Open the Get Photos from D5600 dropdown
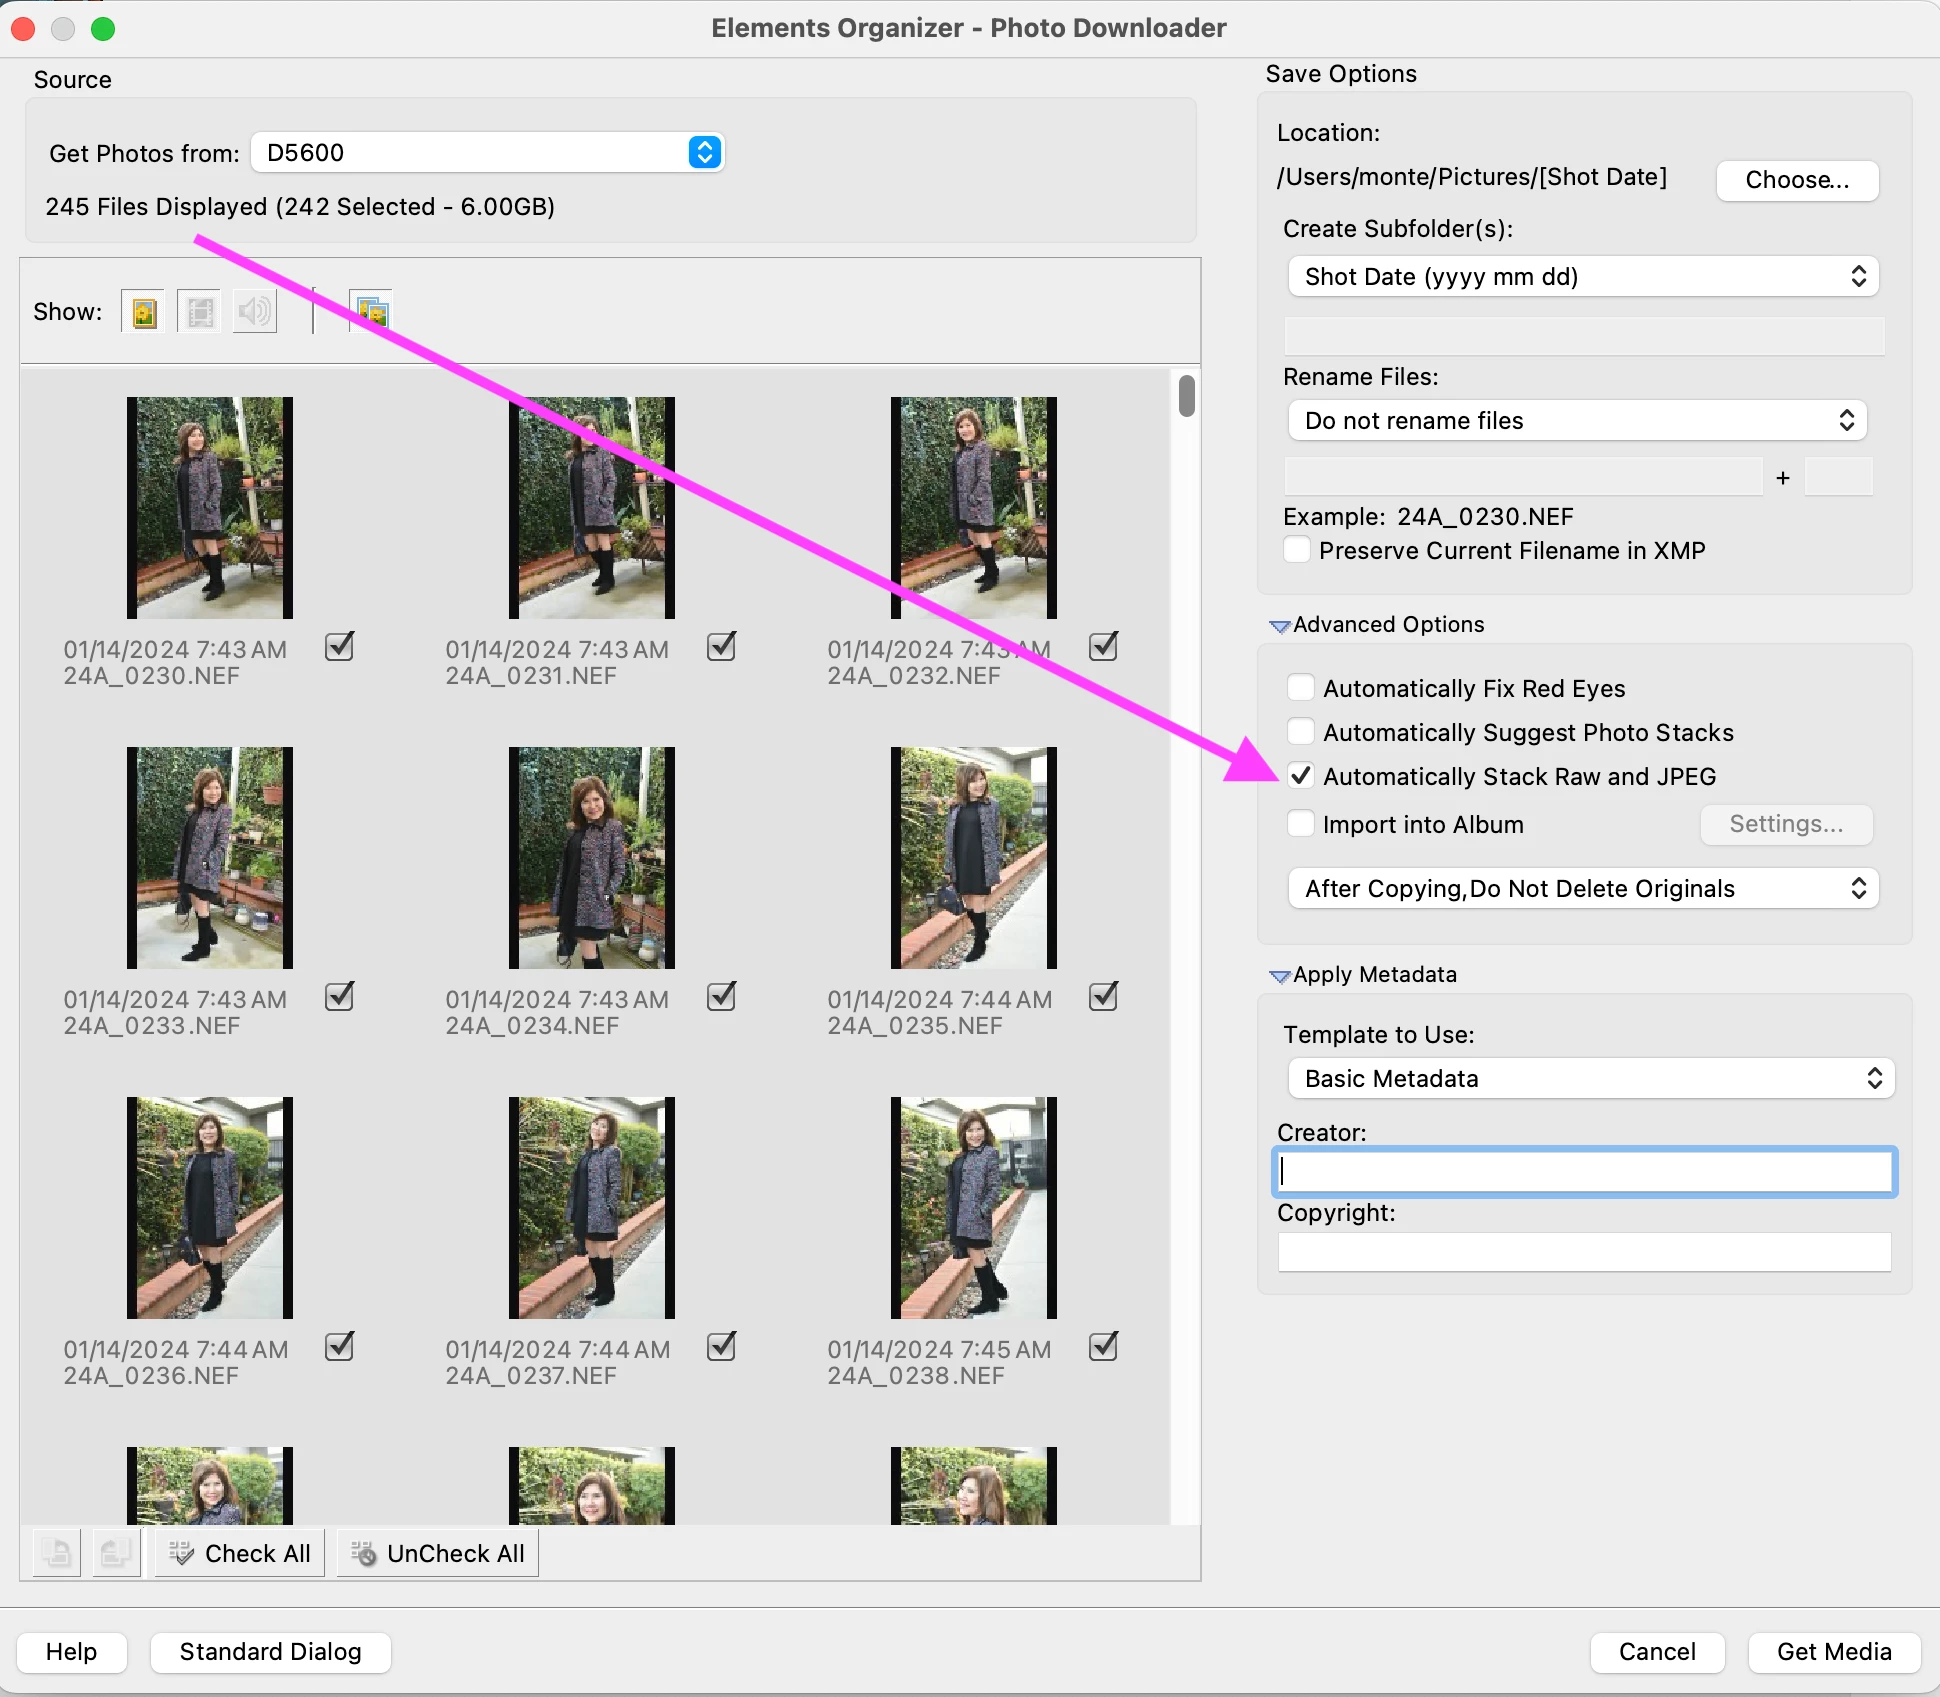 tap(487, 153)
